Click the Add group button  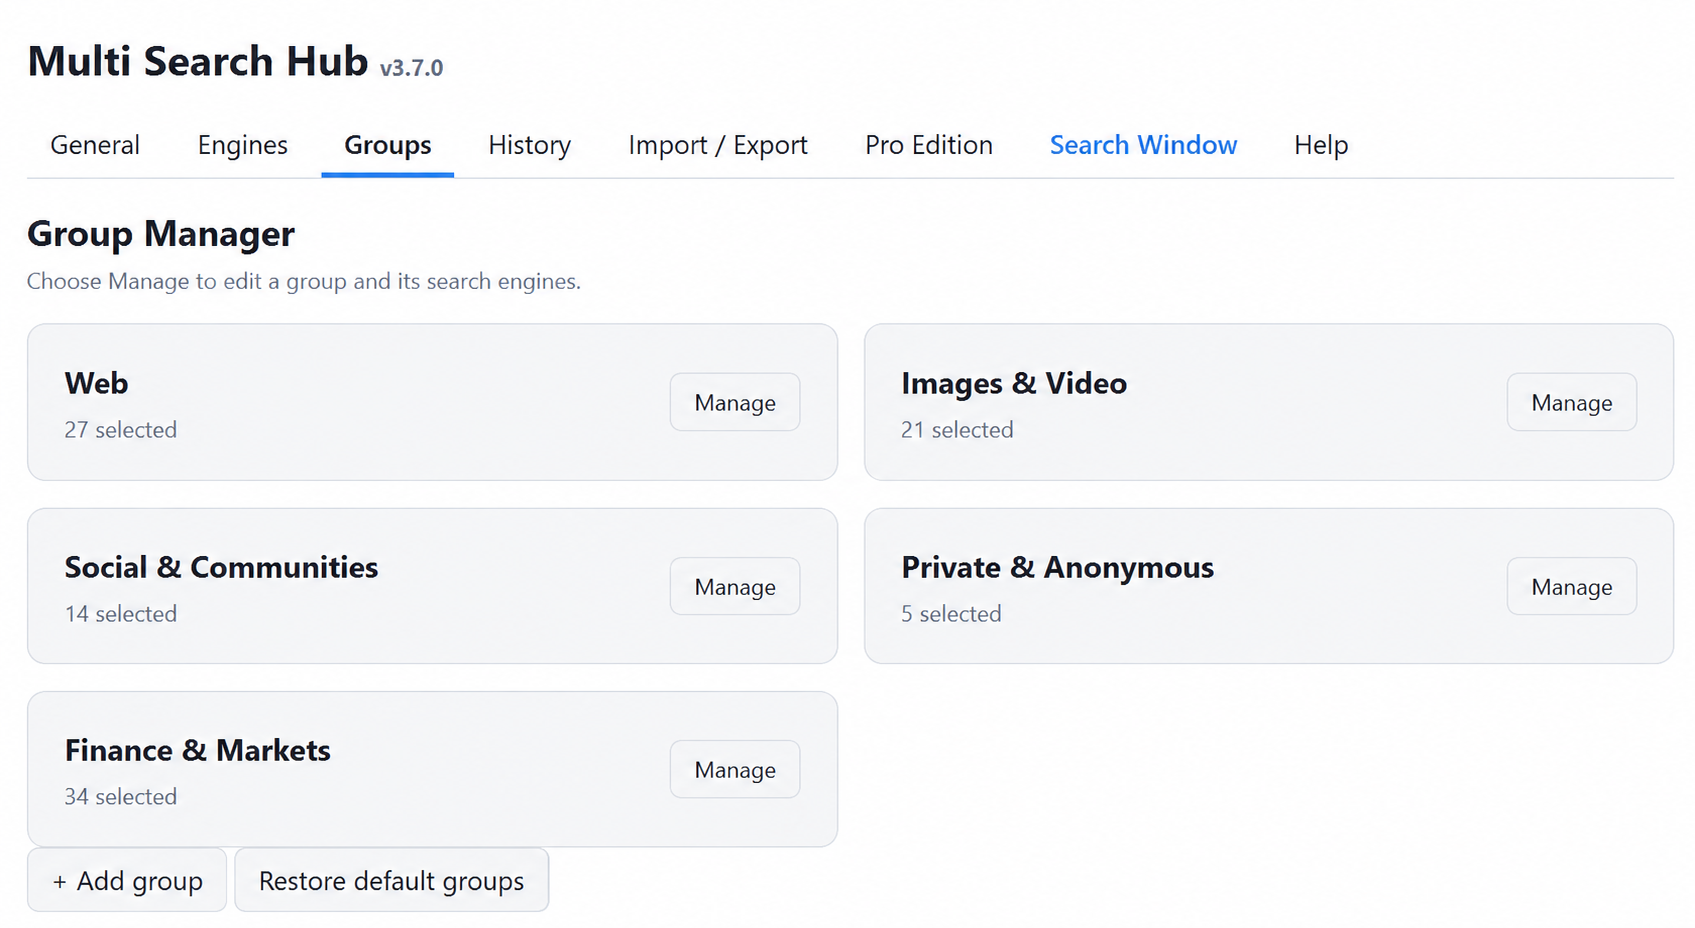coord(127,880)
